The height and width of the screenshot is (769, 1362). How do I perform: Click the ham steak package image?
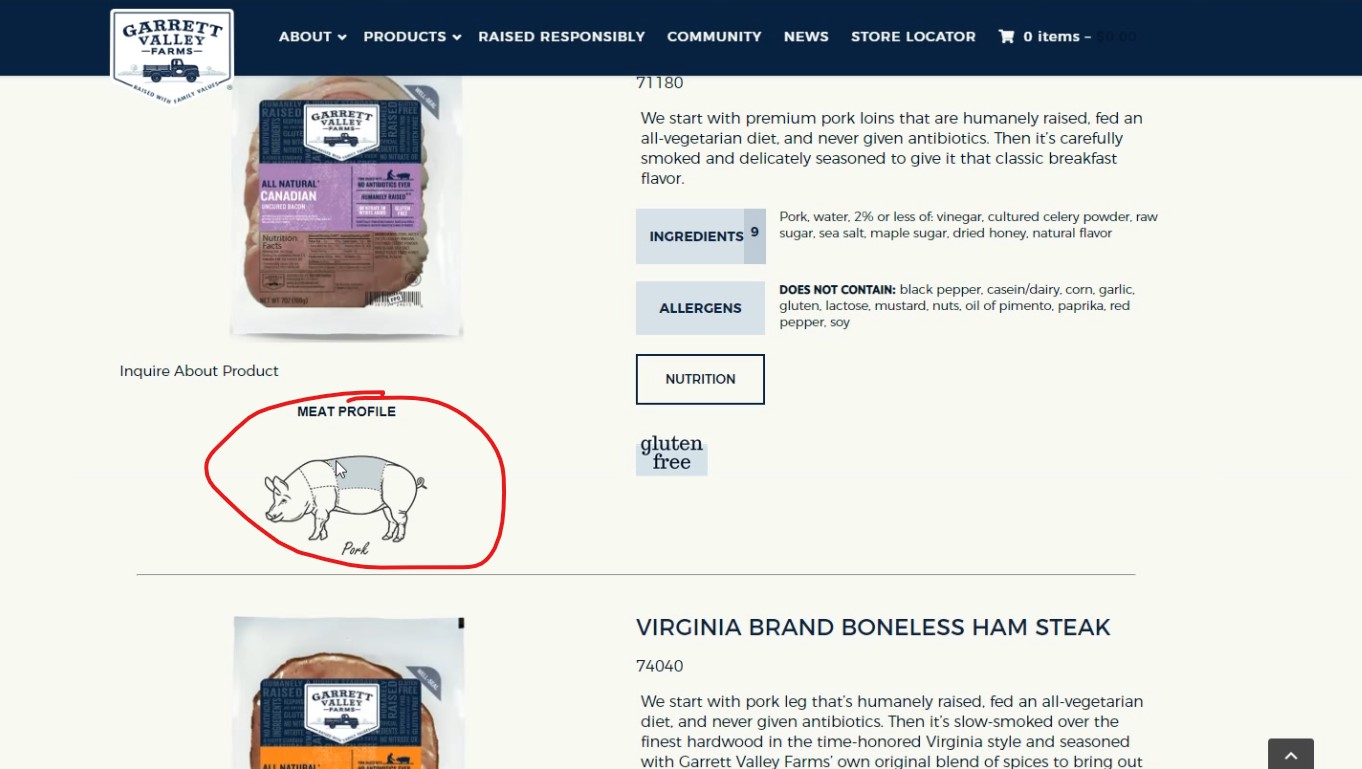[348, 692]
